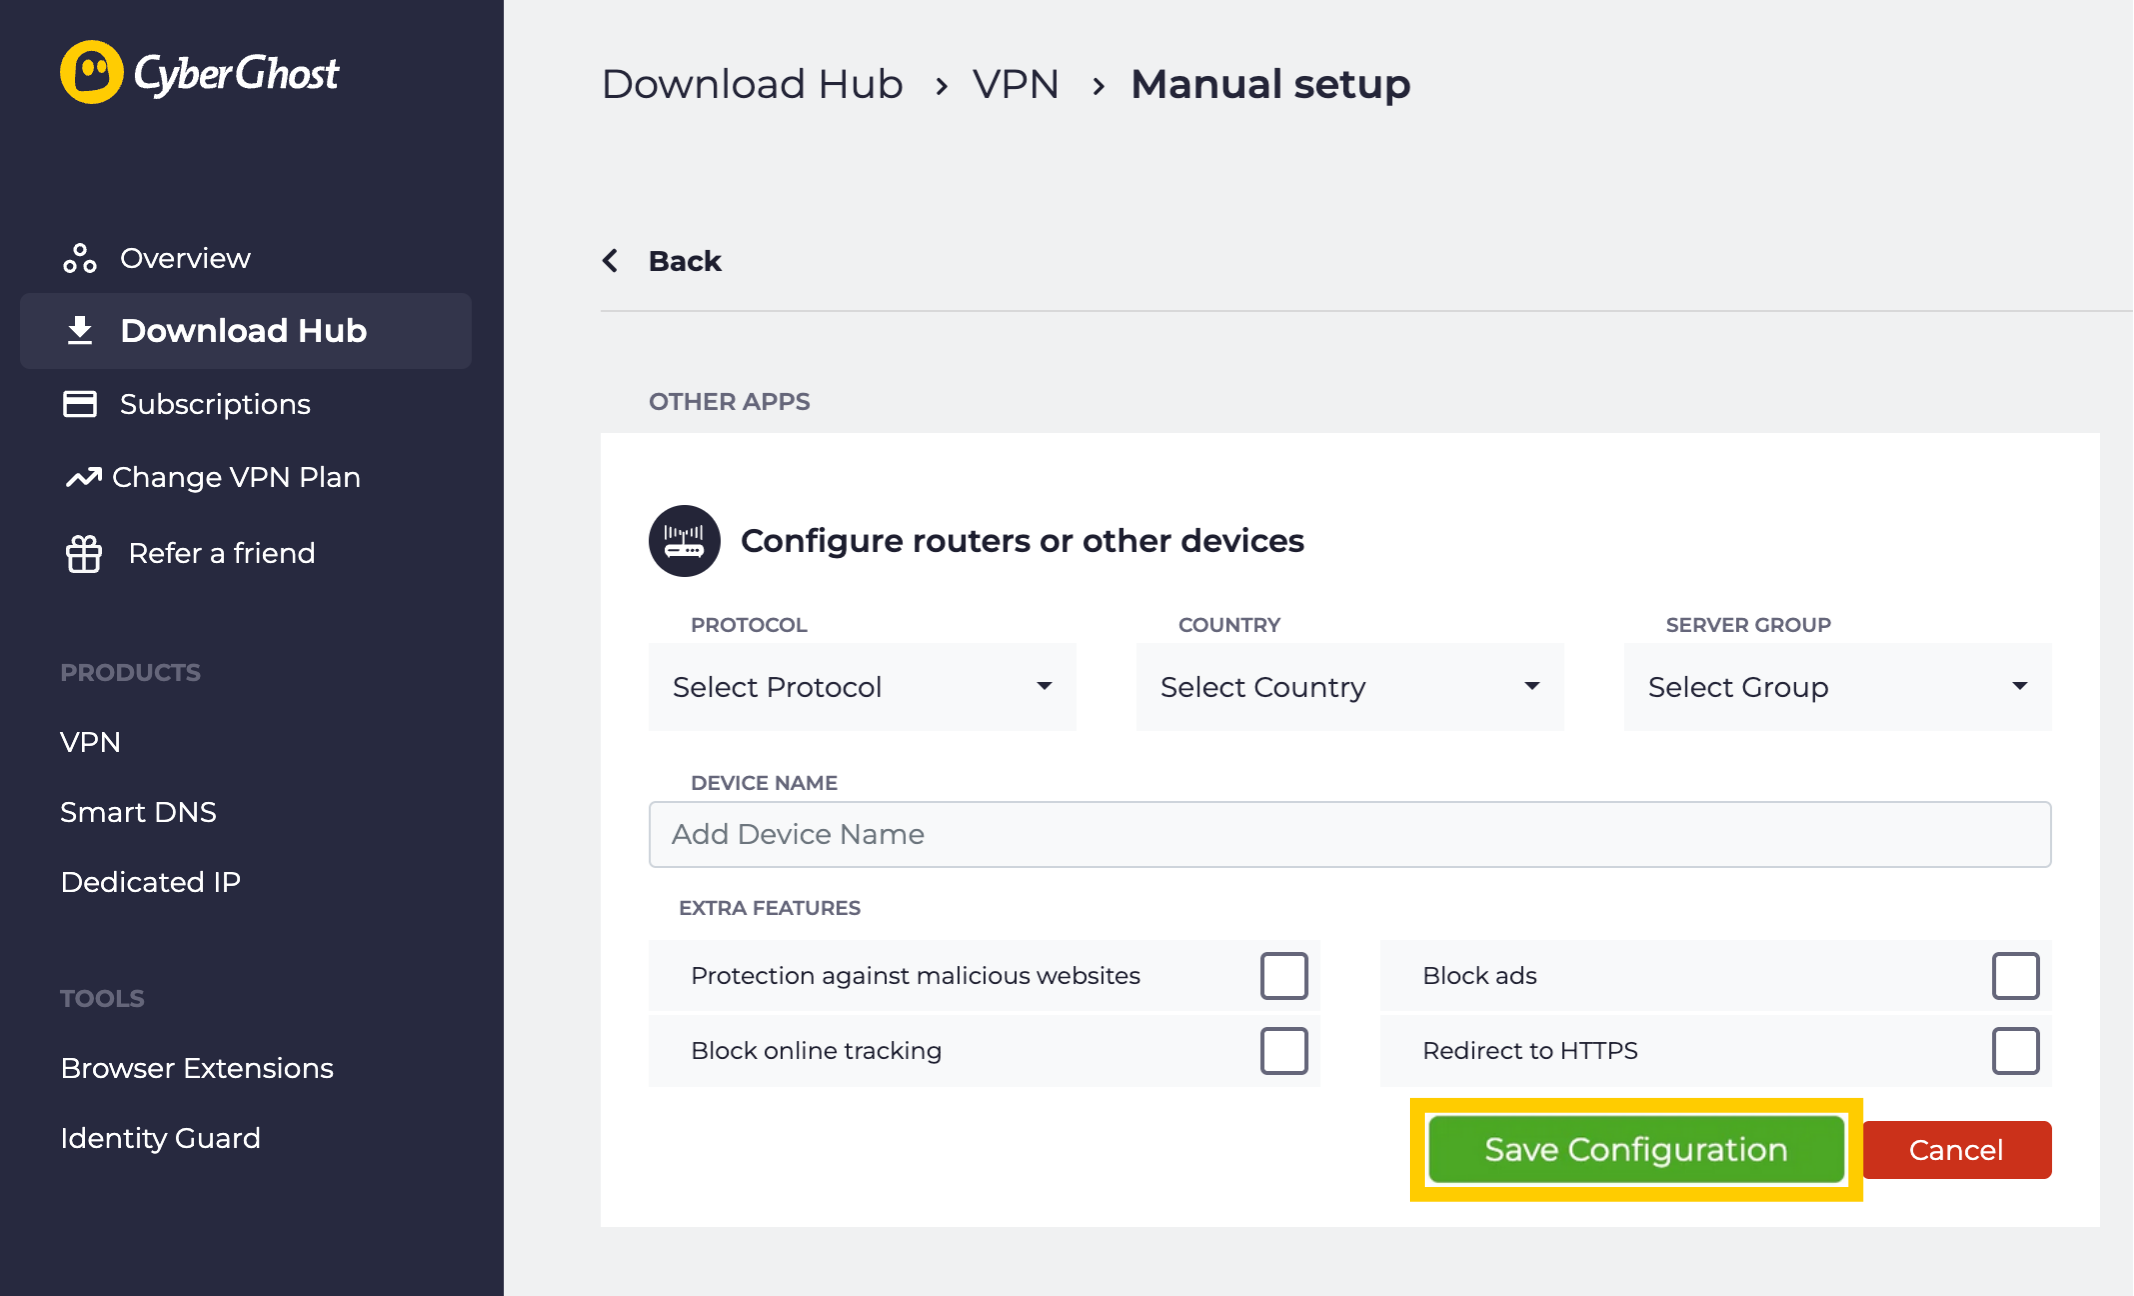Select Download Hub in the sidebar
The image size is (2134, 1296).
pos(245,331)
